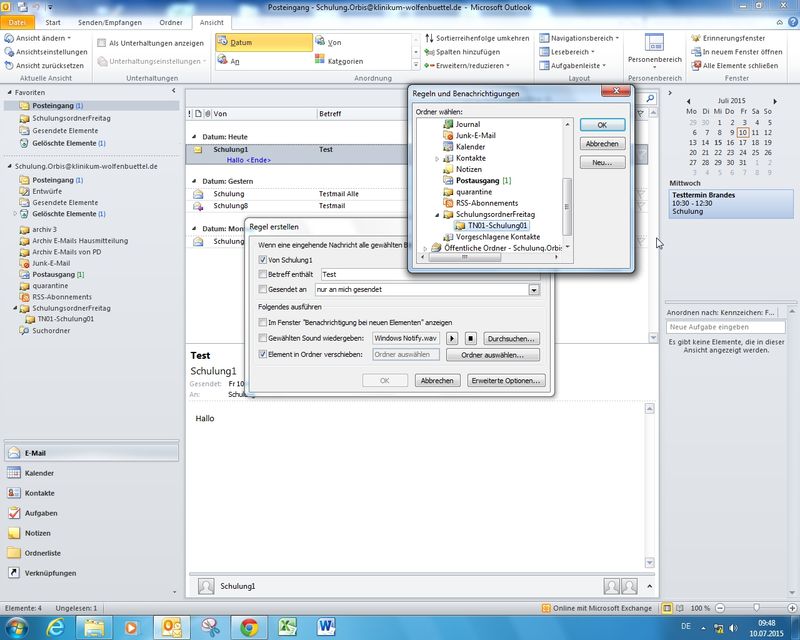Click the zoom slider in the status bar
The image size is (800, 640).
[x=756, y=608]
